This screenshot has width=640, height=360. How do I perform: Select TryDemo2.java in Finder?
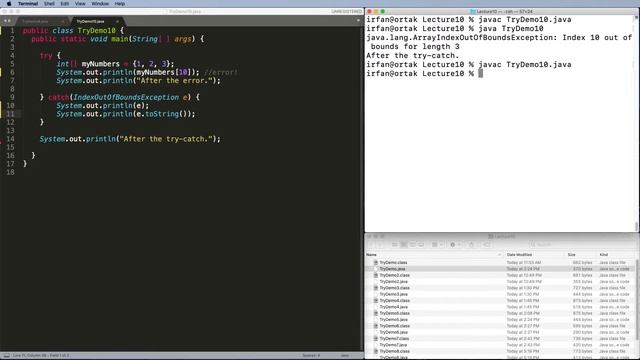click(500, 282)
